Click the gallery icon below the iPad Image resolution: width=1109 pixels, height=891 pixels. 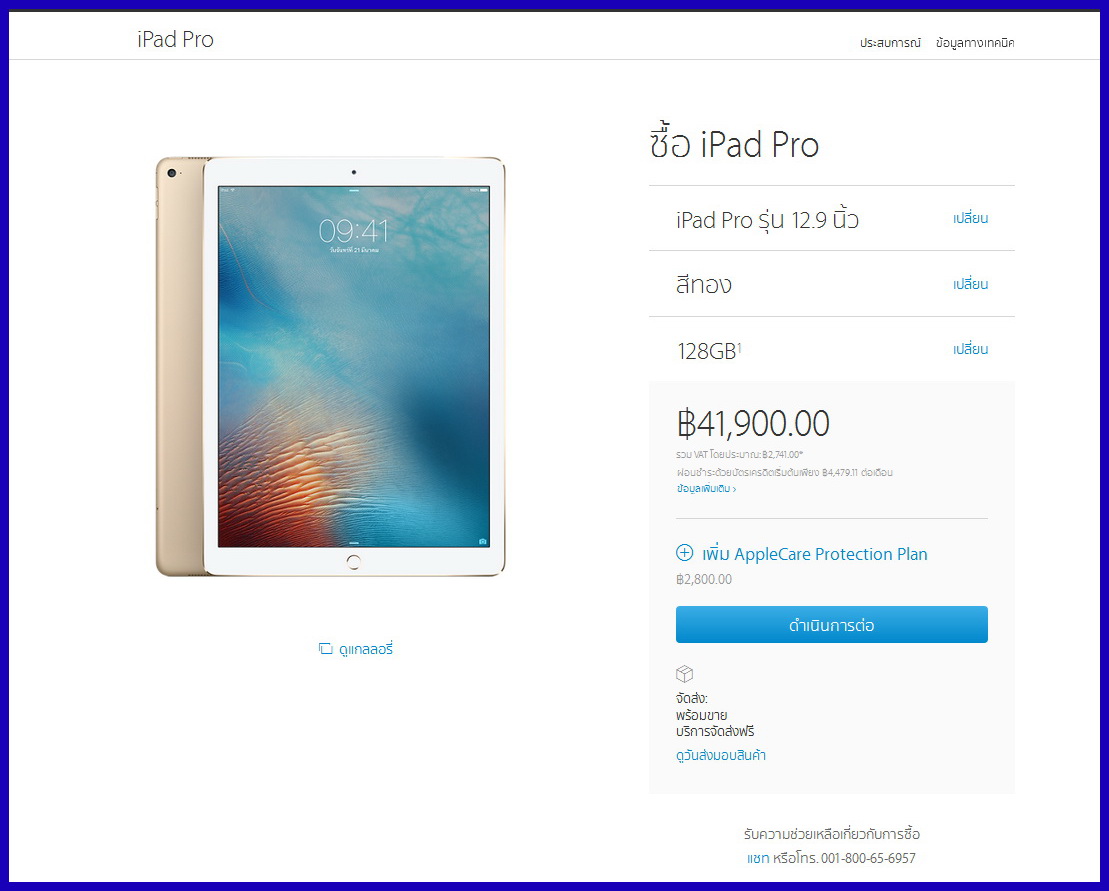coord(325,648)
